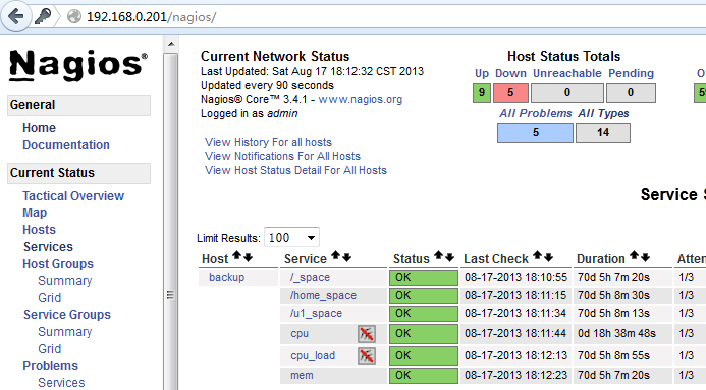
Task: Click the Nagios logo
Action: coord(78,65)
